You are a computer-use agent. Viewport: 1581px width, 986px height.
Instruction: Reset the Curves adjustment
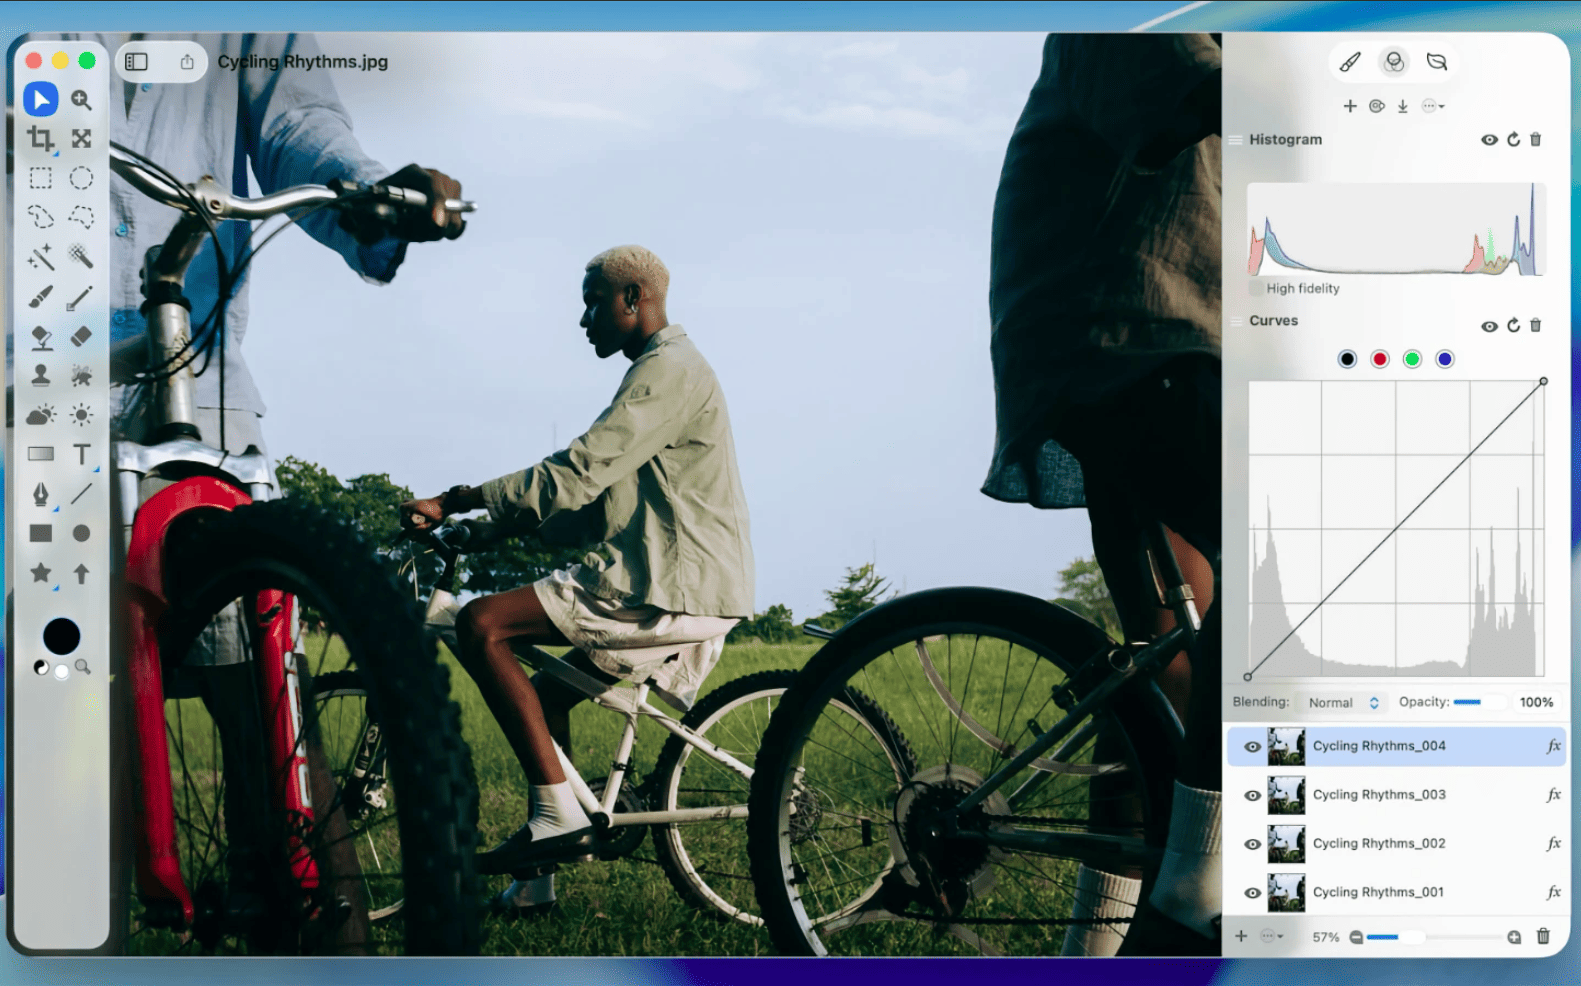[1513, 326]
